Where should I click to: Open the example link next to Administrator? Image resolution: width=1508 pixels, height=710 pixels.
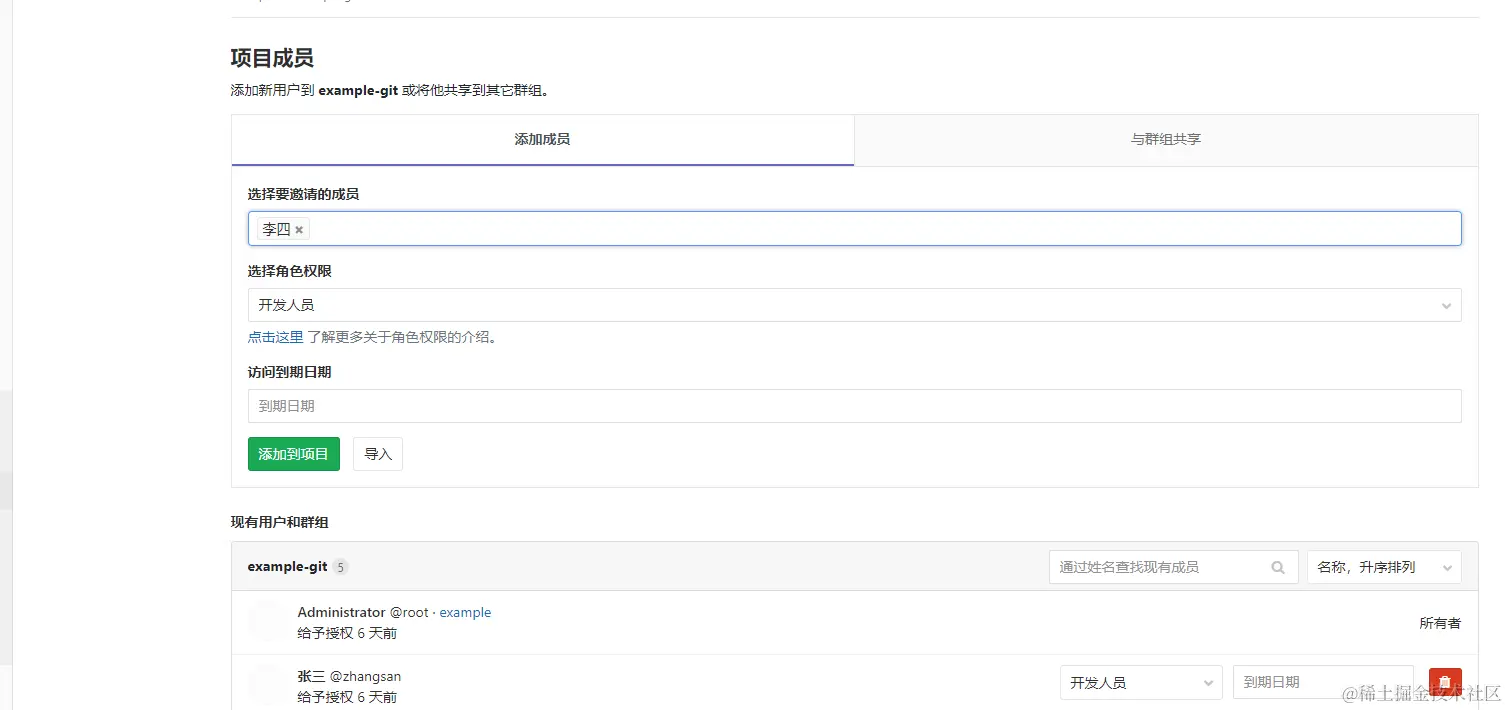coord(465,612)
